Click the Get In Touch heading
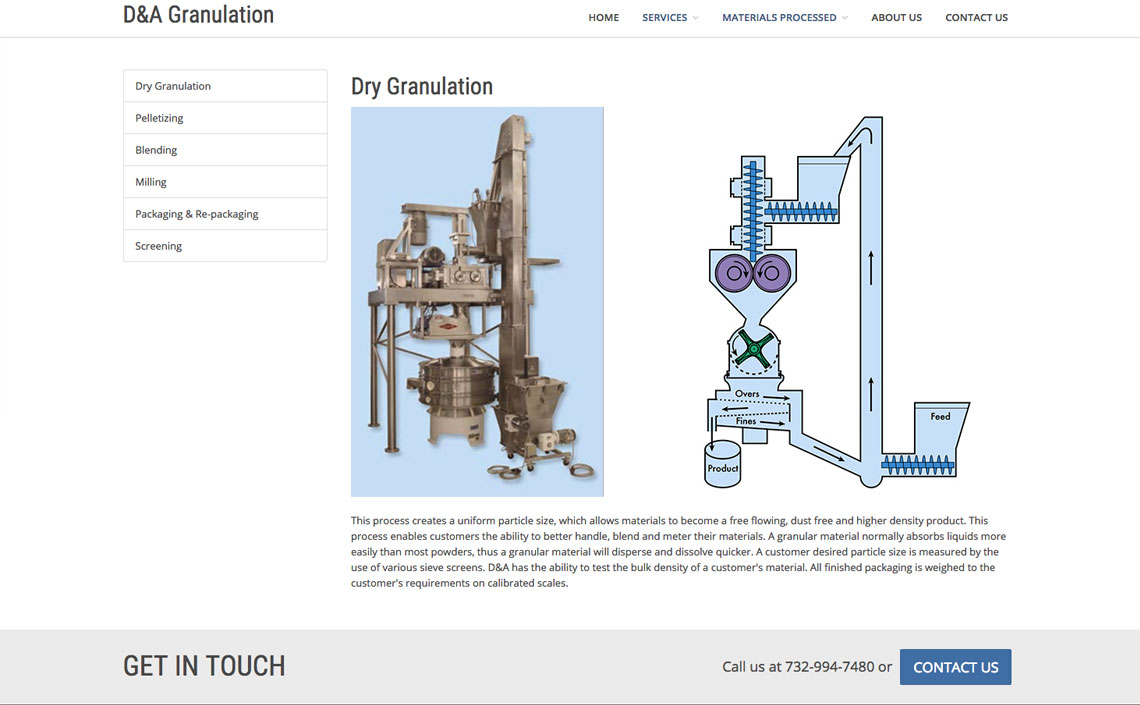Viewport: 1140px width, 705px height. pyautogui.click(x=204, y=666)
